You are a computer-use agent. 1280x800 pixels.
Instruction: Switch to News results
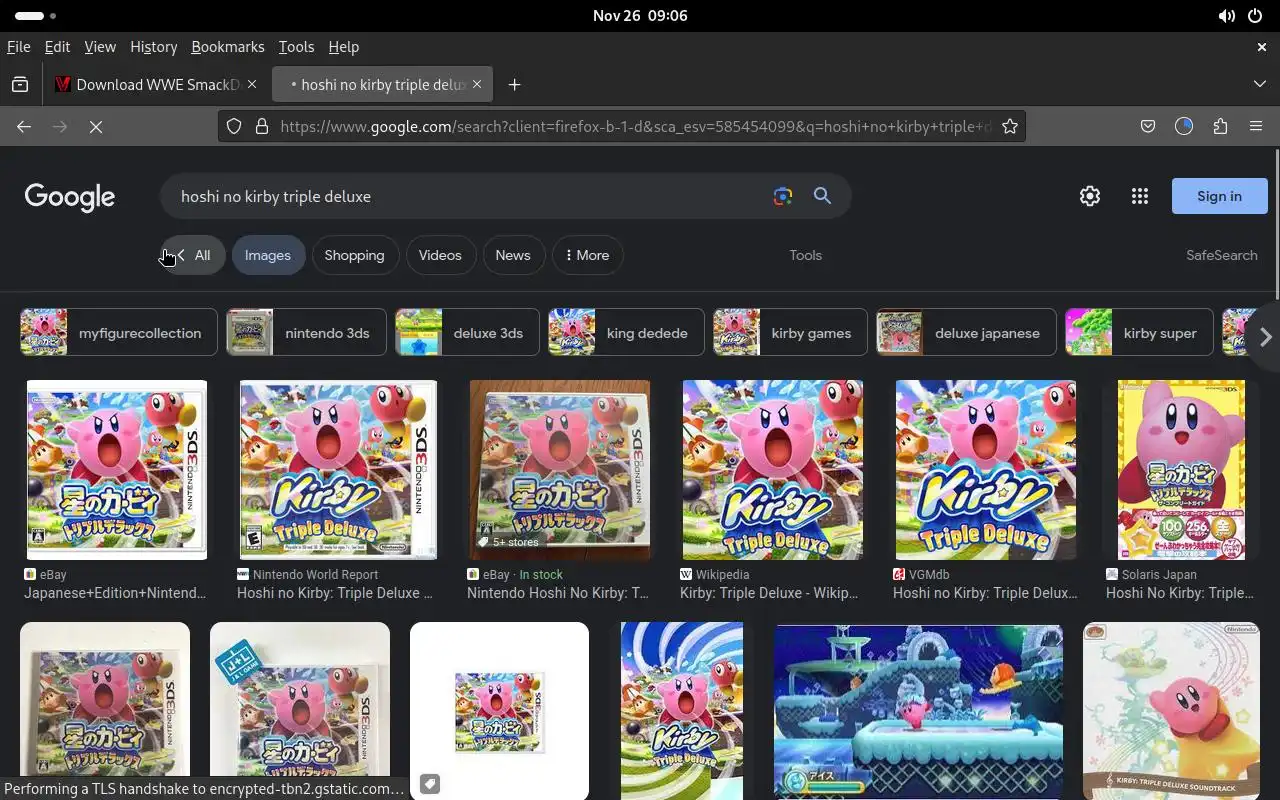[513, 255]
